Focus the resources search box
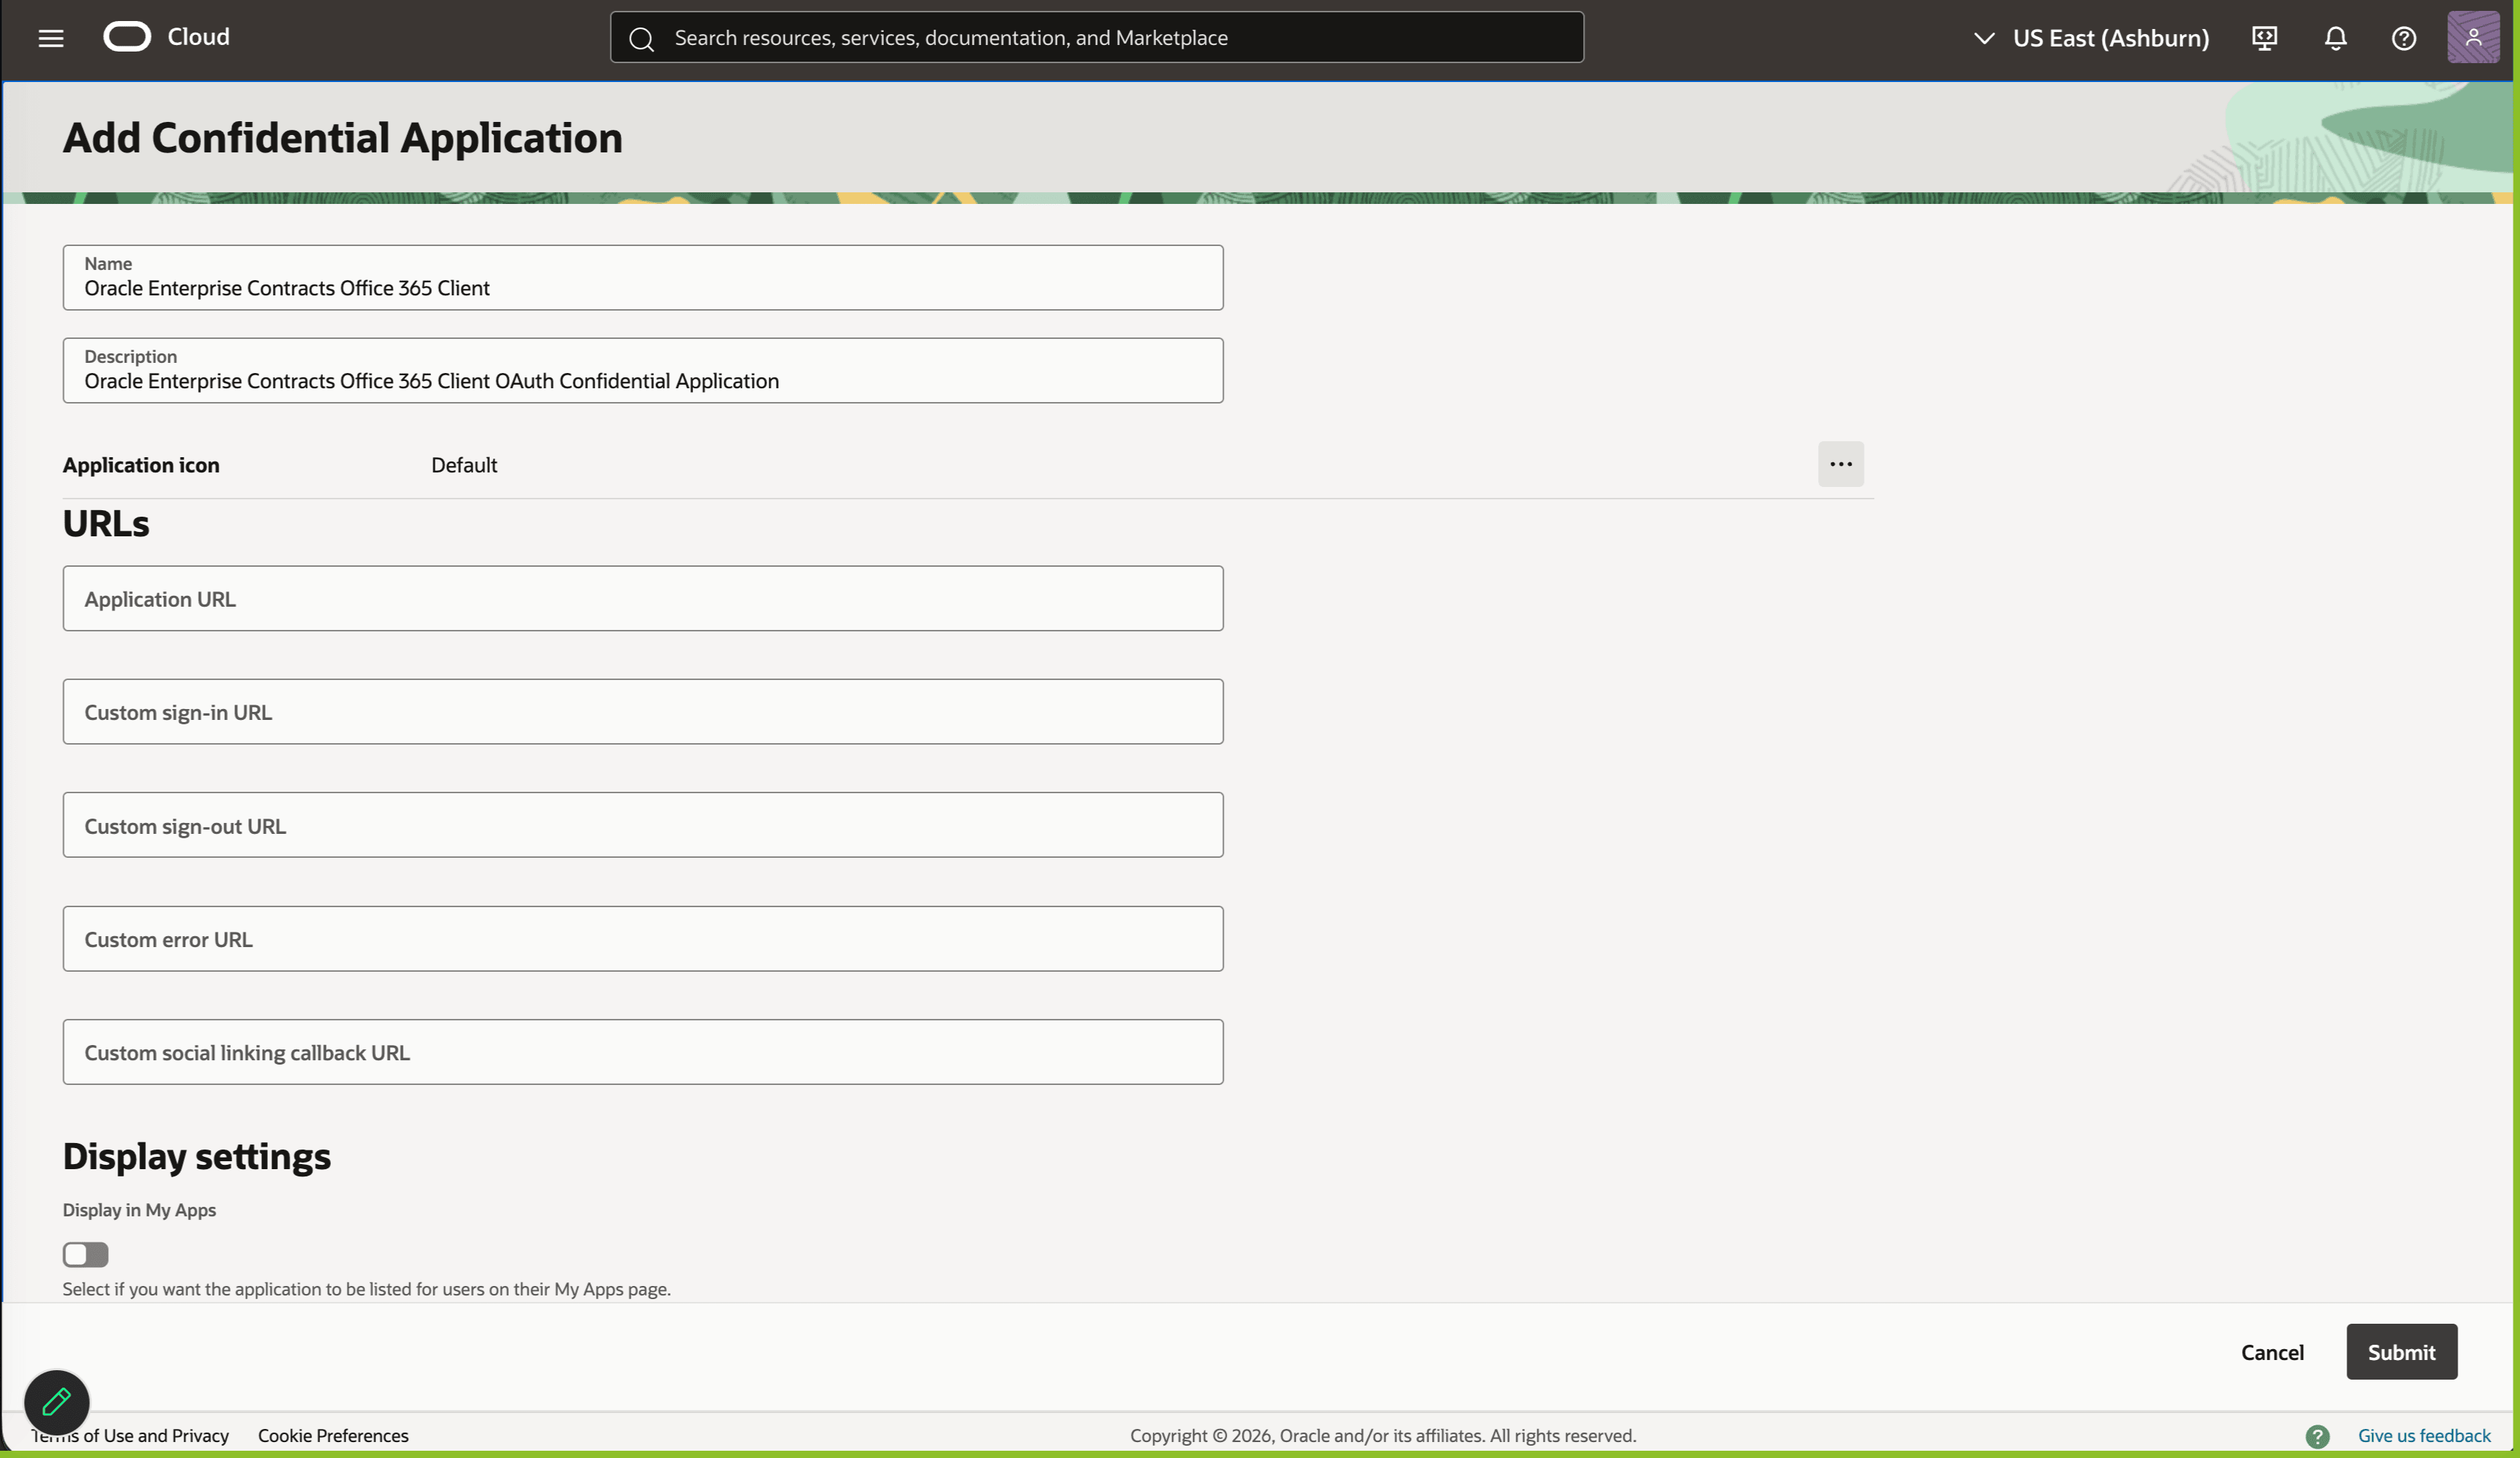Image resolution: width=2520 pixels, height=1458 pixels. pyautogui.click(x=1097, y=37)
